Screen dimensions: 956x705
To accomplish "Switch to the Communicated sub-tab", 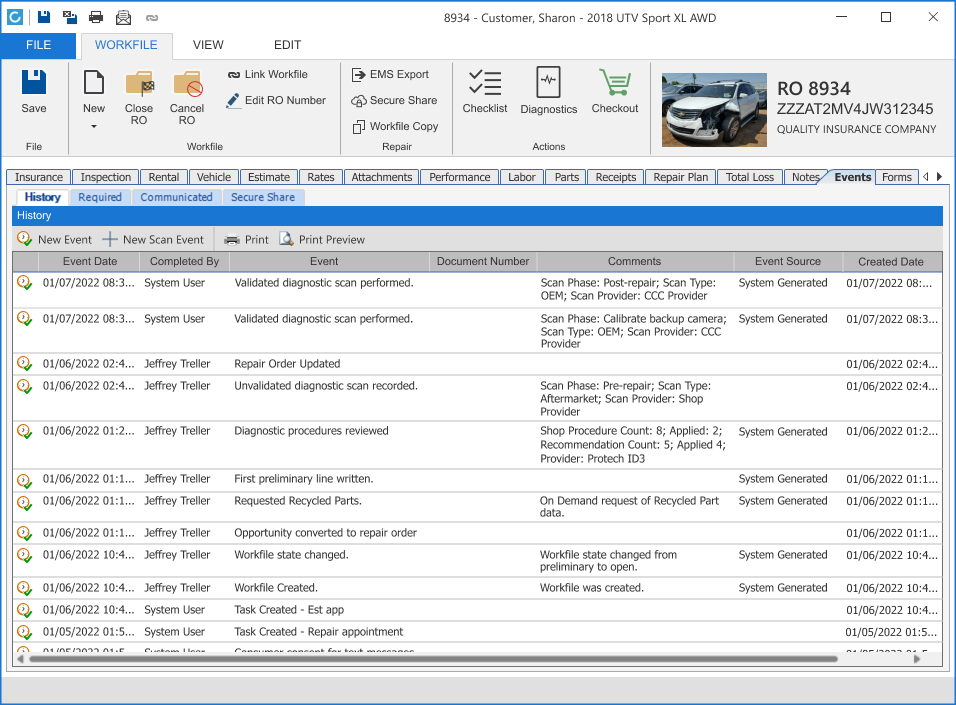I will tap(176, 197).
